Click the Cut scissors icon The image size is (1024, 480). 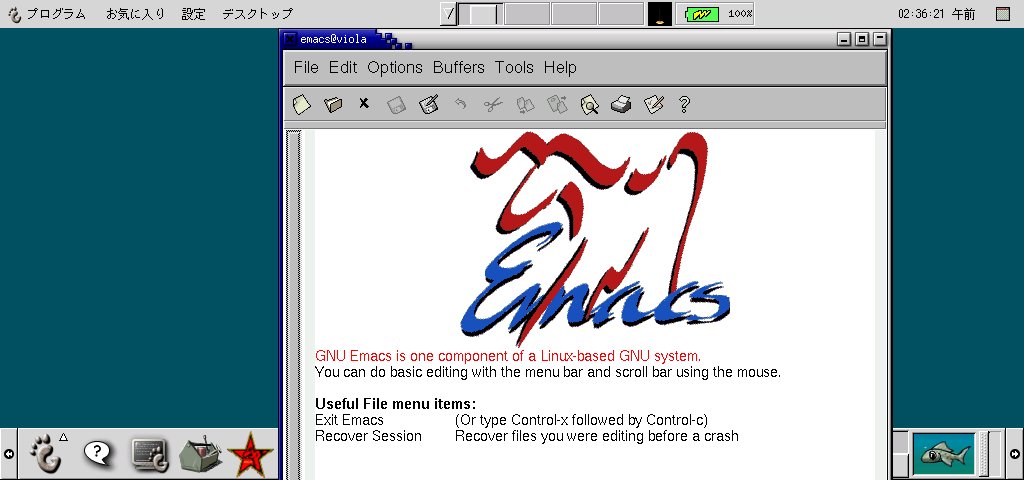(493, 104)
